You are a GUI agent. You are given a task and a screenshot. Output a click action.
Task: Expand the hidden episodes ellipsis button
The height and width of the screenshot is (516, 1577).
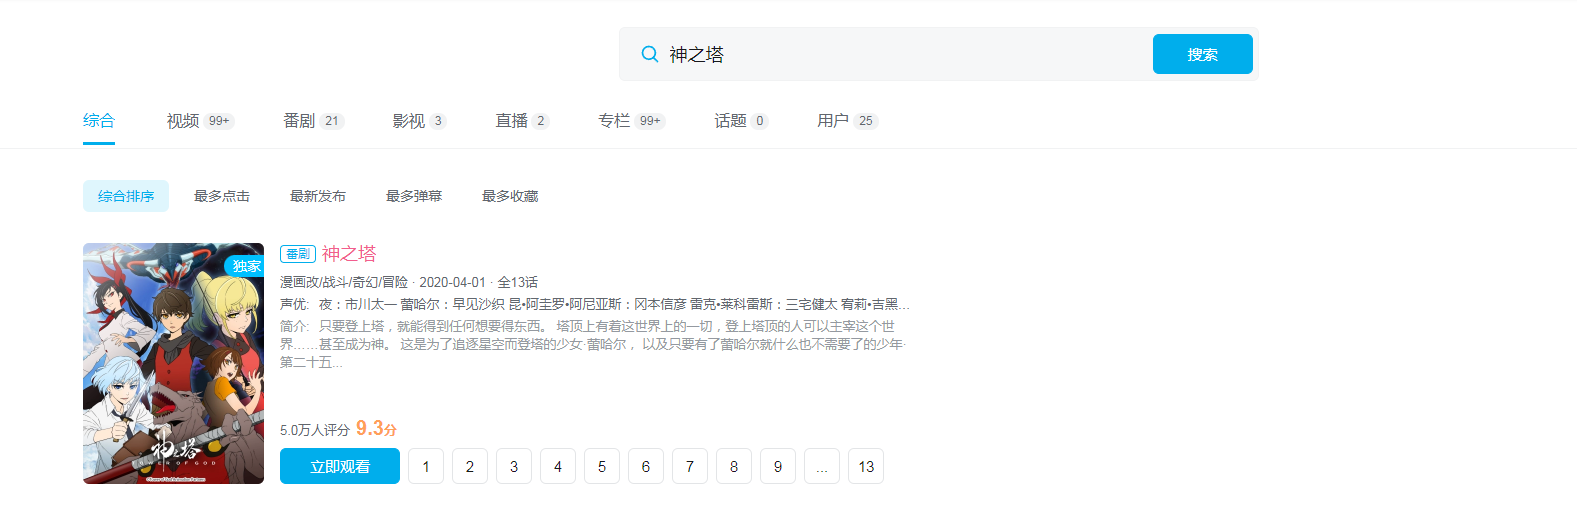822,466
